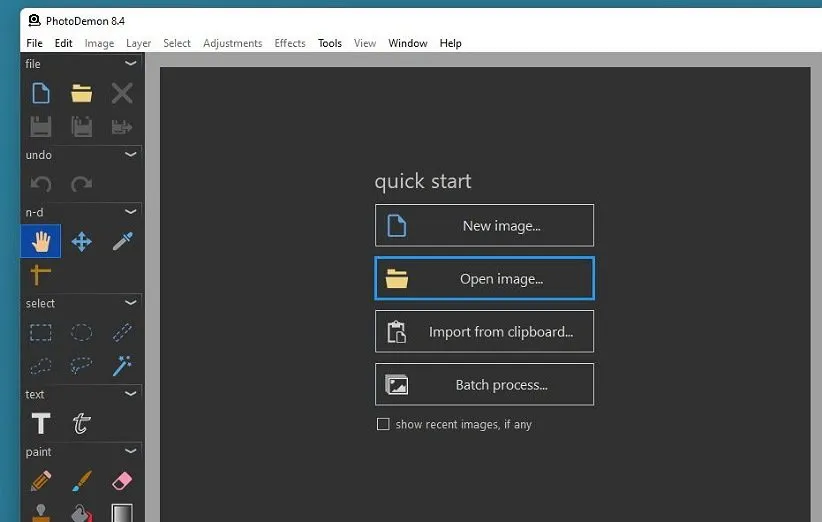This screenshot has width=822, height=522.
Task: Collapse the paint tools section
Action: click(x=130, y=452)
